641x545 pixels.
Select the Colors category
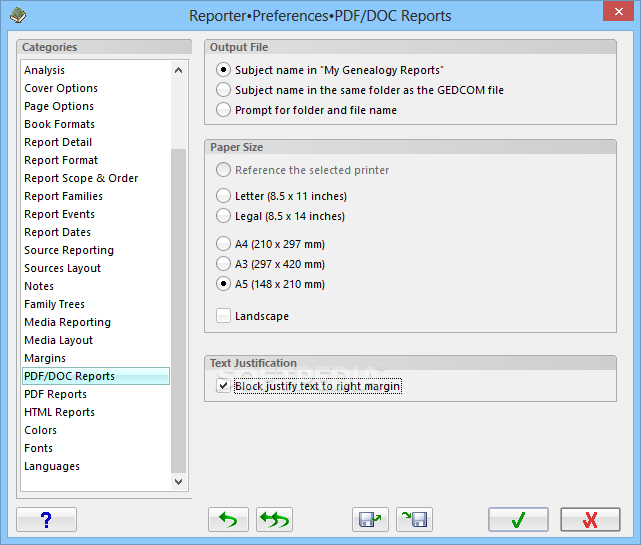96,430
